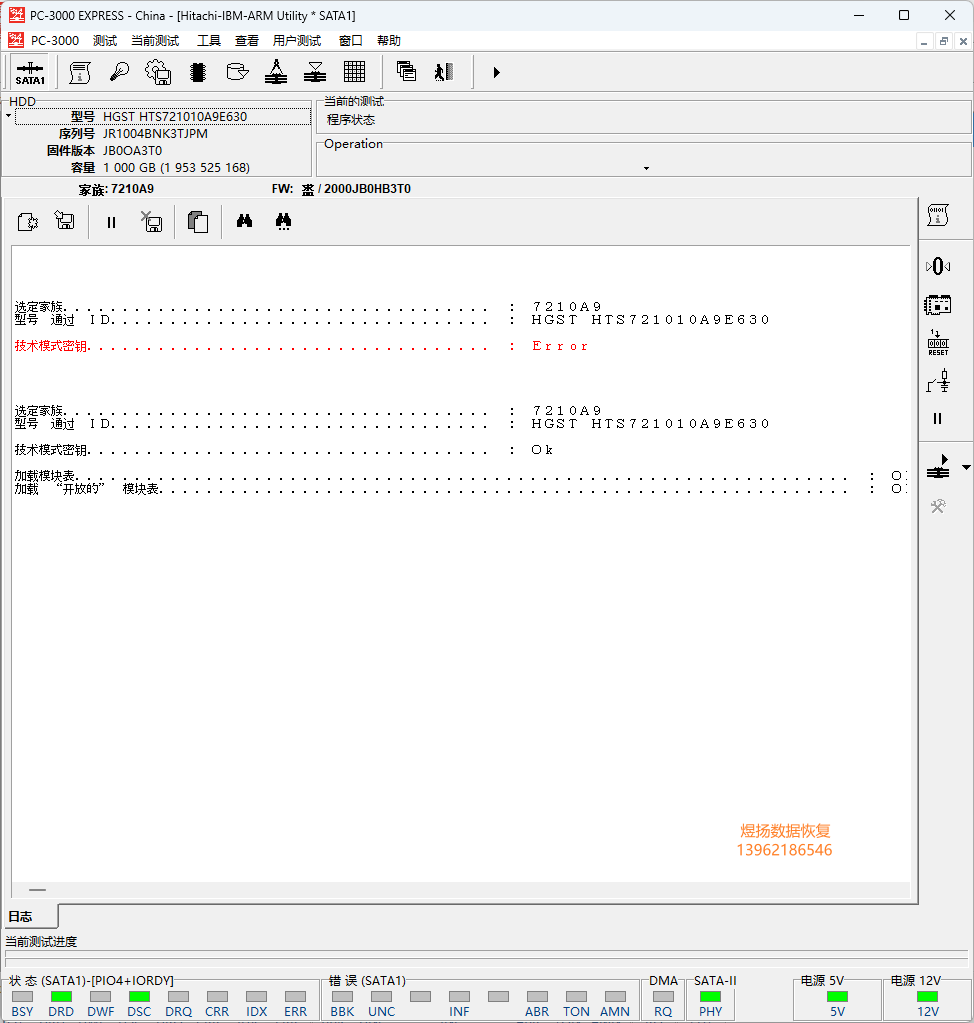This screenshot has height=1023, width=974.
Task: Open the grid sector map icon
Action: pyautogui.click(x=354, y=72)
